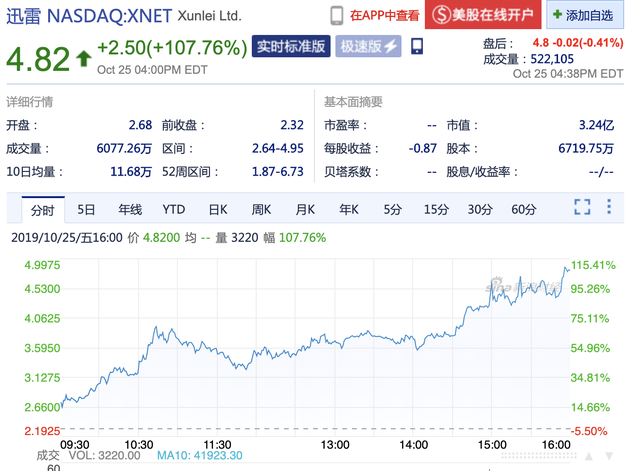The image size is (630, 471).
Task: Click the vertical bars icon beside fullscreen
Action: point(609,208)
